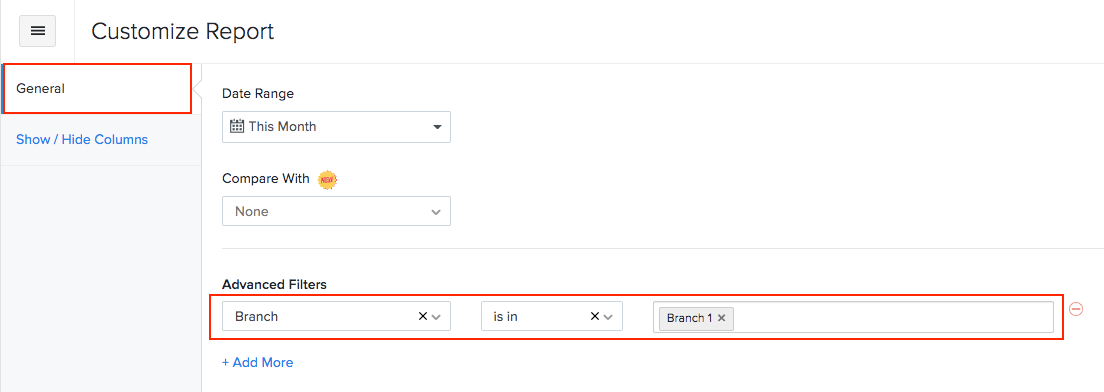Click the Branch filter field text
Screen dimensions: 1104x392
(256, 317)
